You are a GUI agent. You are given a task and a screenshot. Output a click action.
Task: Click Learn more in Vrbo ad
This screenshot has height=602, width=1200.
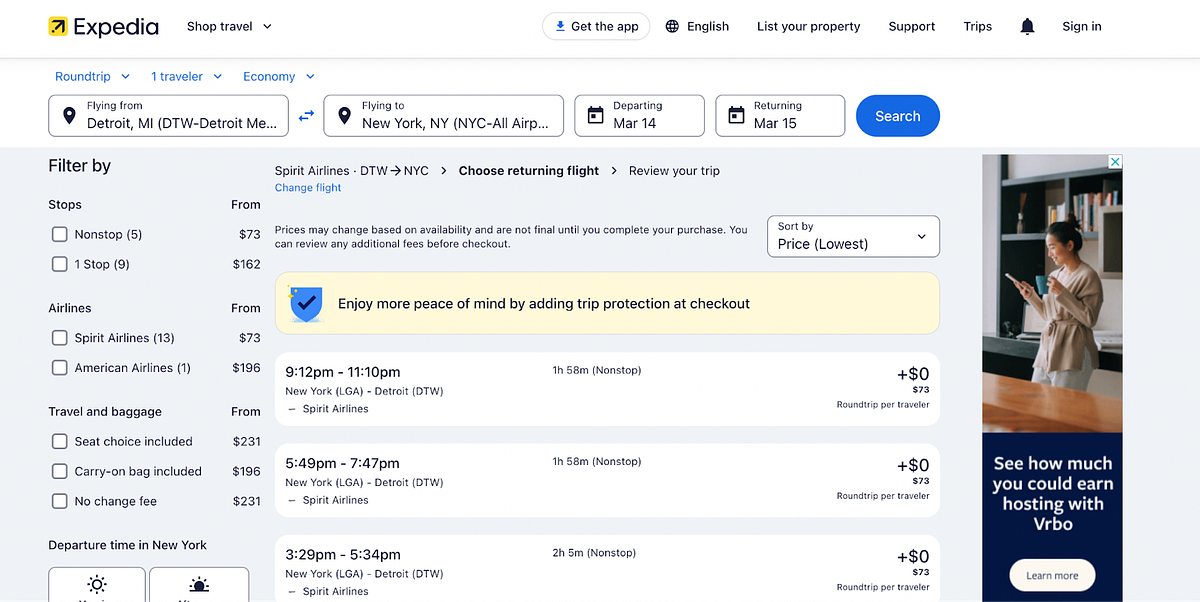pos(1052,576)
